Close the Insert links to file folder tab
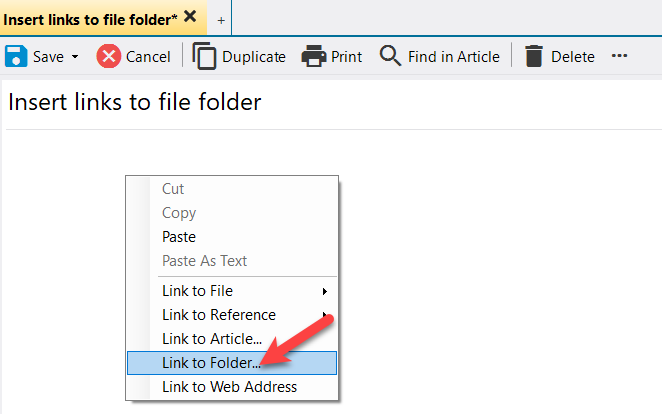 pyautogui.click(x=190, y=17)
